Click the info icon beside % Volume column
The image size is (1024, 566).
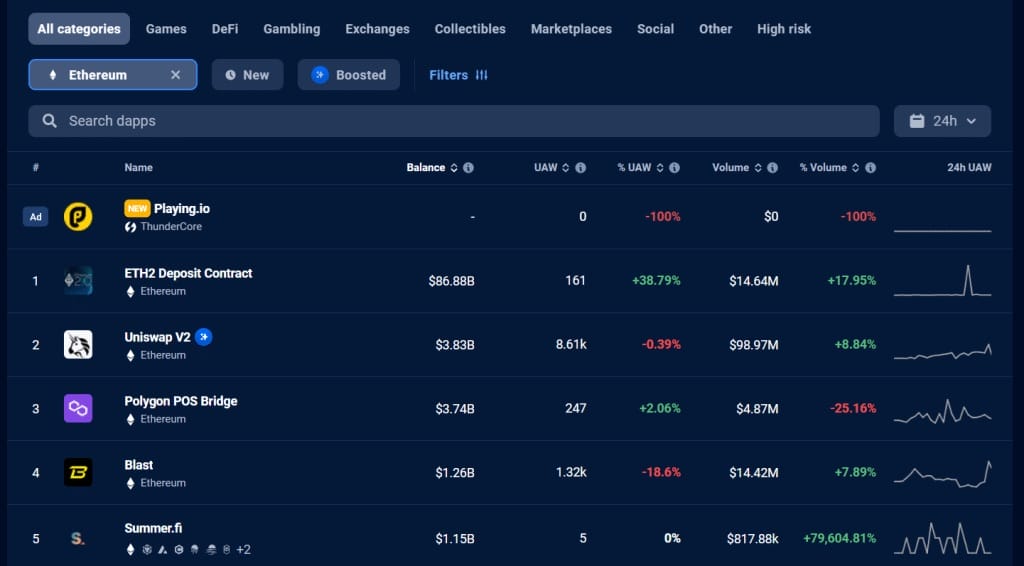click(870, 168)
